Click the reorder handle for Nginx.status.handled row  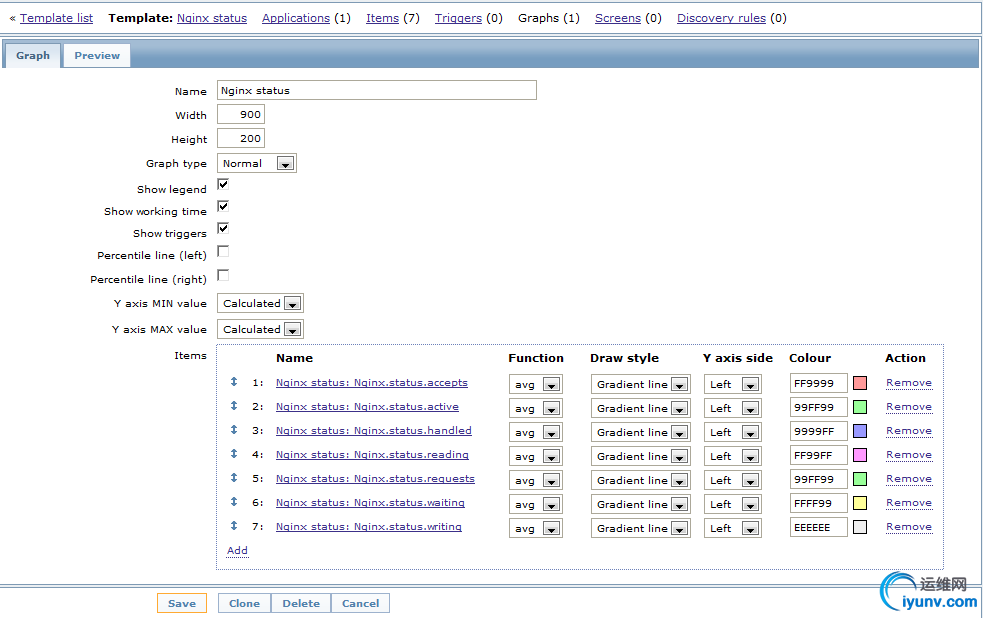[234, 429]
